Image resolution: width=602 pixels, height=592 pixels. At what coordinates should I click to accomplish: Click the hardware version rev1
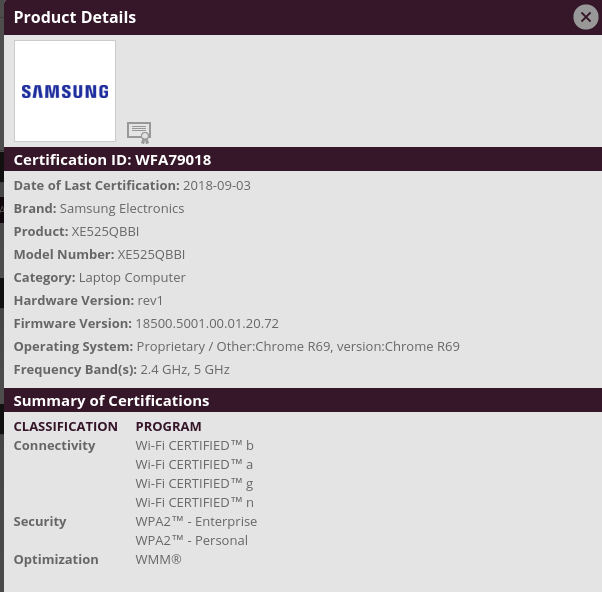150,301
